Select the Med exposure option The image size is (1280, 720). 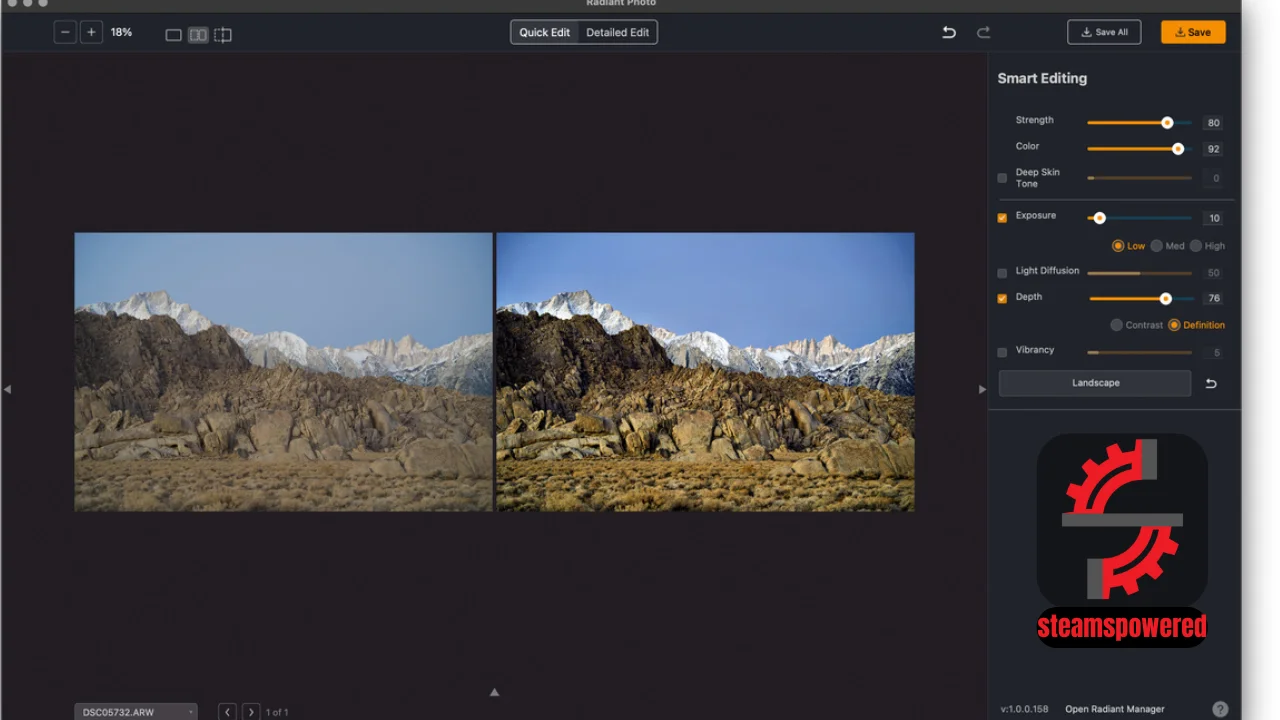tap(1156, 246)
